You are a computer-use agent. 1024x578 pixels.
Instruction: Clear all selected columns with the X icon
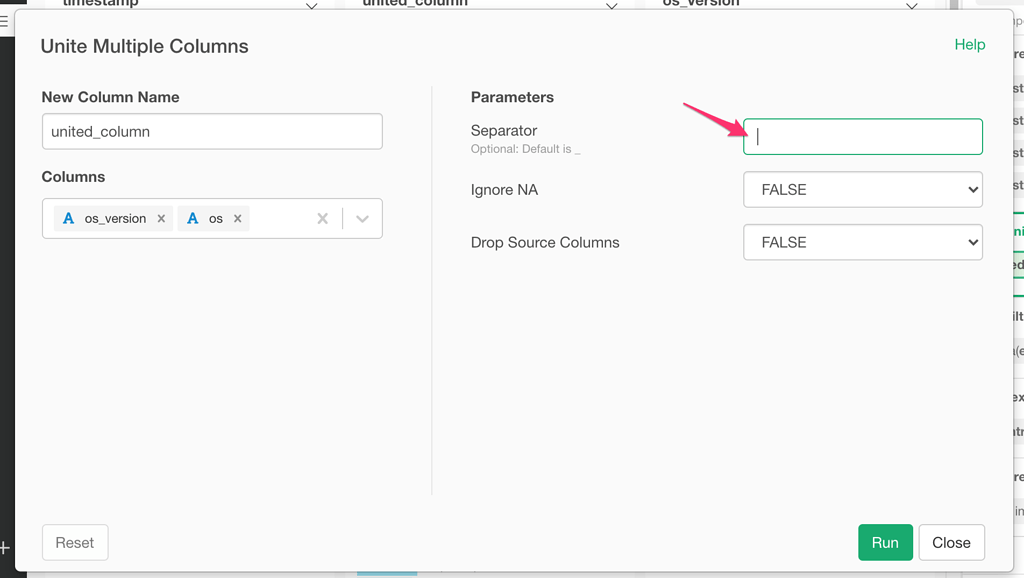[323, 218]
